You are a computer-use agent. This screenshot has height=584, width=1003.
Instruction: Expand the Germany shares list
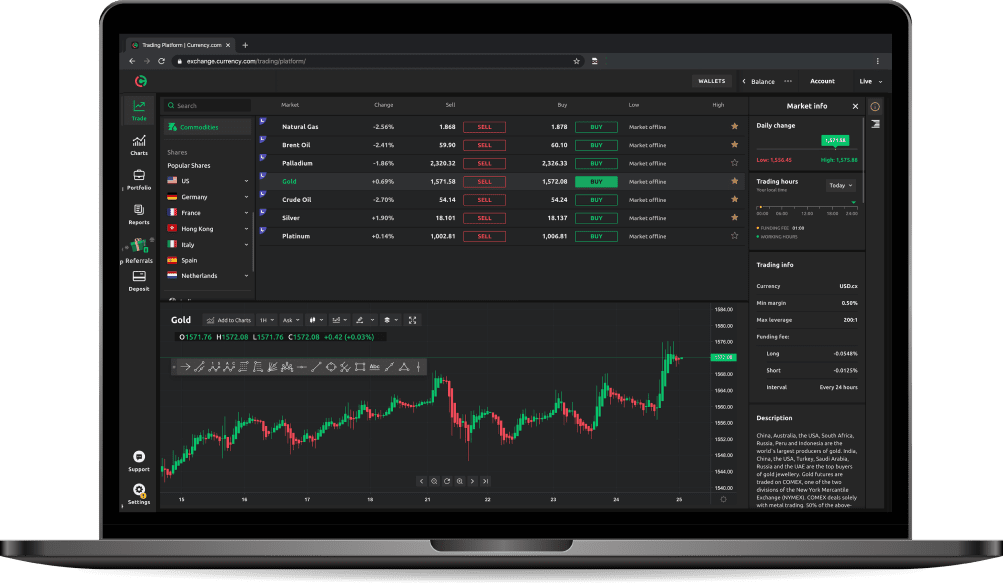tap(246, 197)
